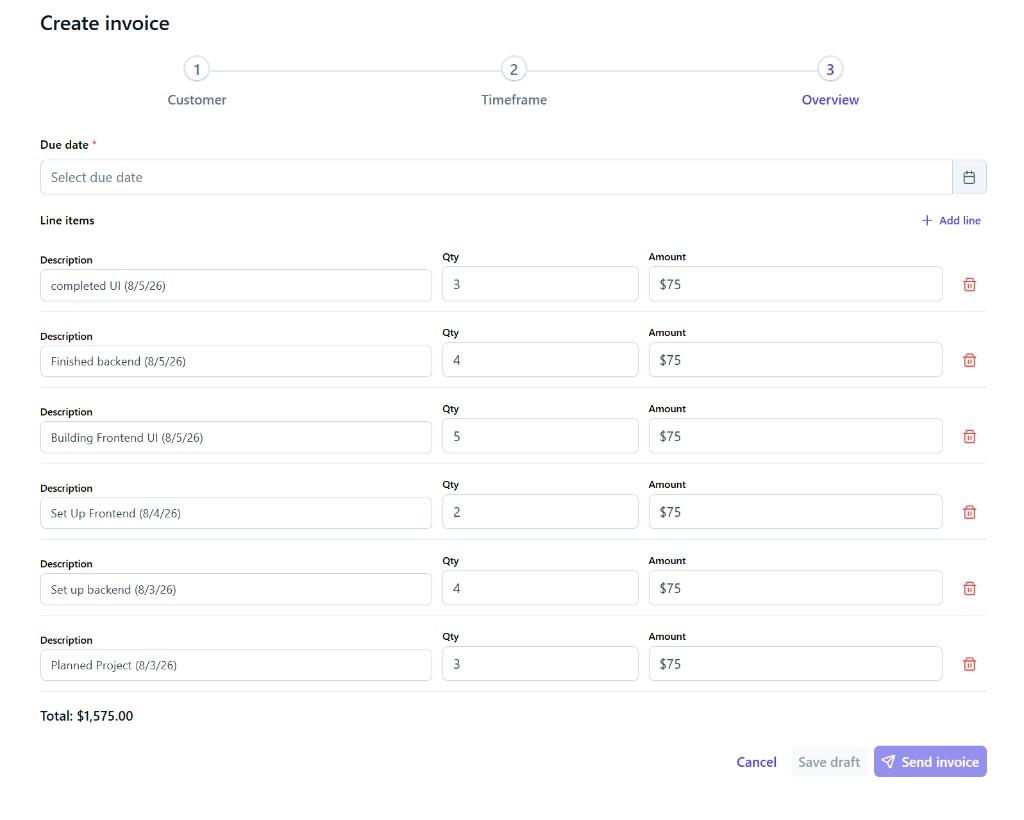Click the 'Customer' step label

coord(197,100)
